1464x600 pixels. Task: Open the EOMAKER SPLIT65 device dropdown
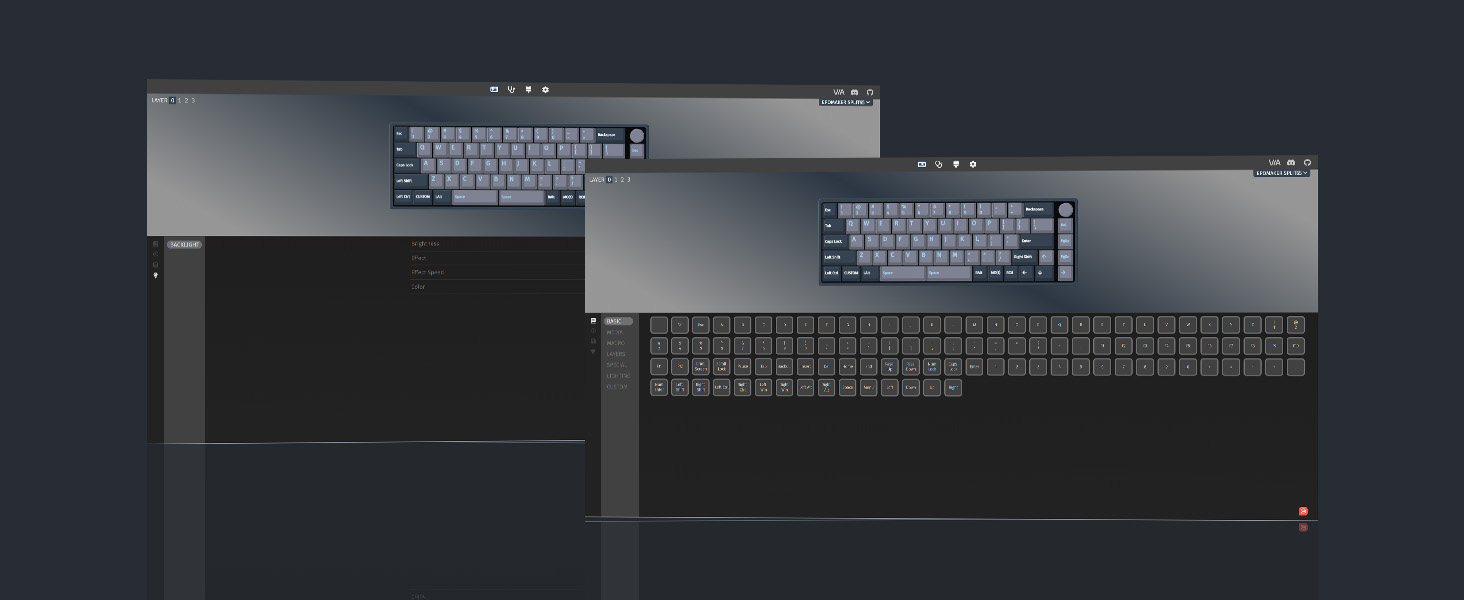pyautogui.click(x=1284, y=172)
